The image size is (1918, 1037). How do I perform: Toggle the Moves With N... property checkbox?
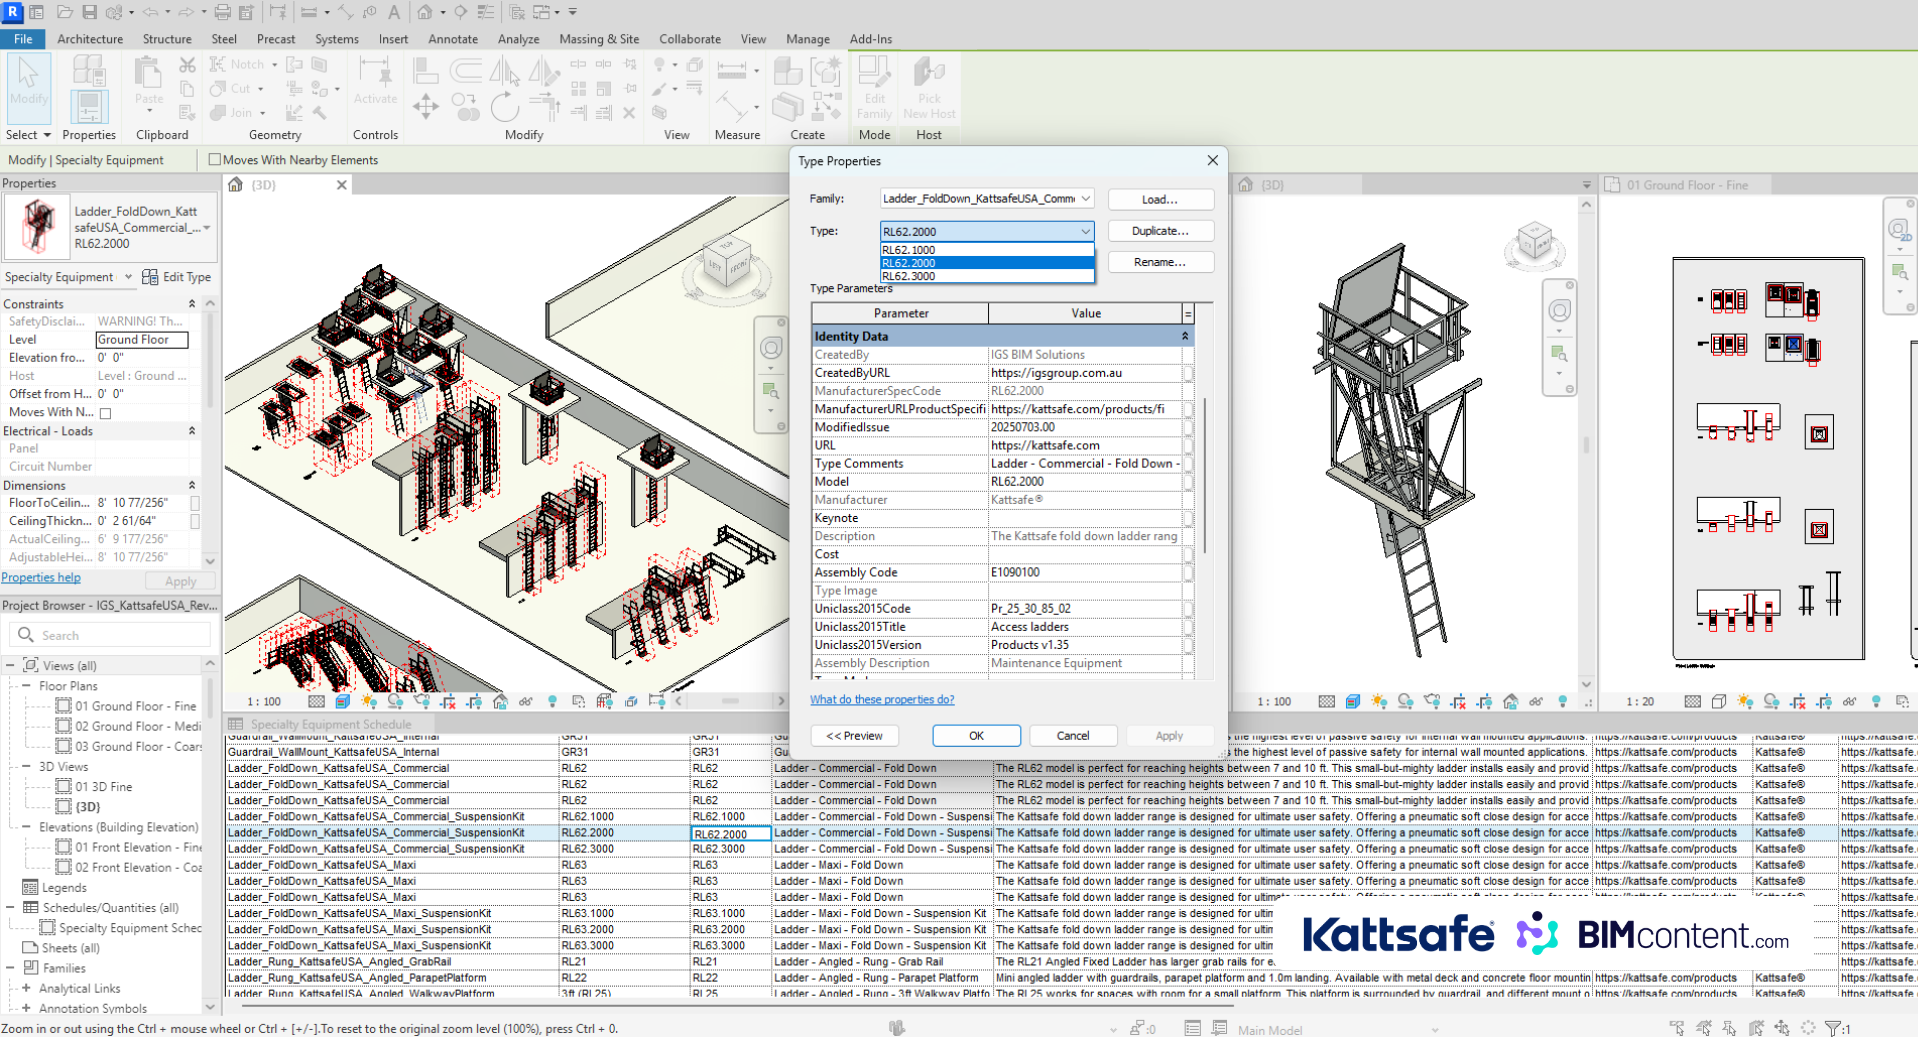[x=106, y=413]
